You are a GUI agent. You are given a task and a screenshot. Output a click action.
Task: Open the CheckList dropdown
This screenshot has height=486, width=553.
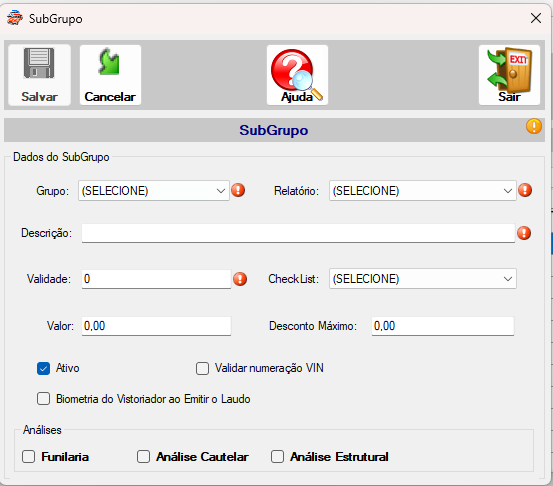(423, 279)
